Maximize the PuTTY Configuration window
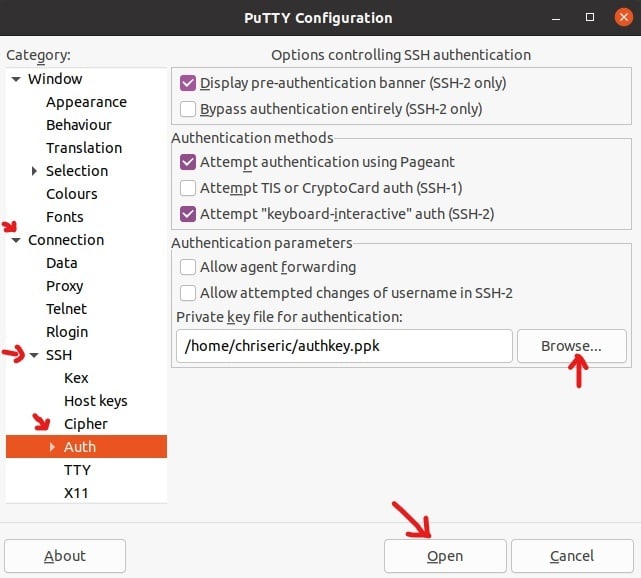The image size is (641, 578). [590, 17]
